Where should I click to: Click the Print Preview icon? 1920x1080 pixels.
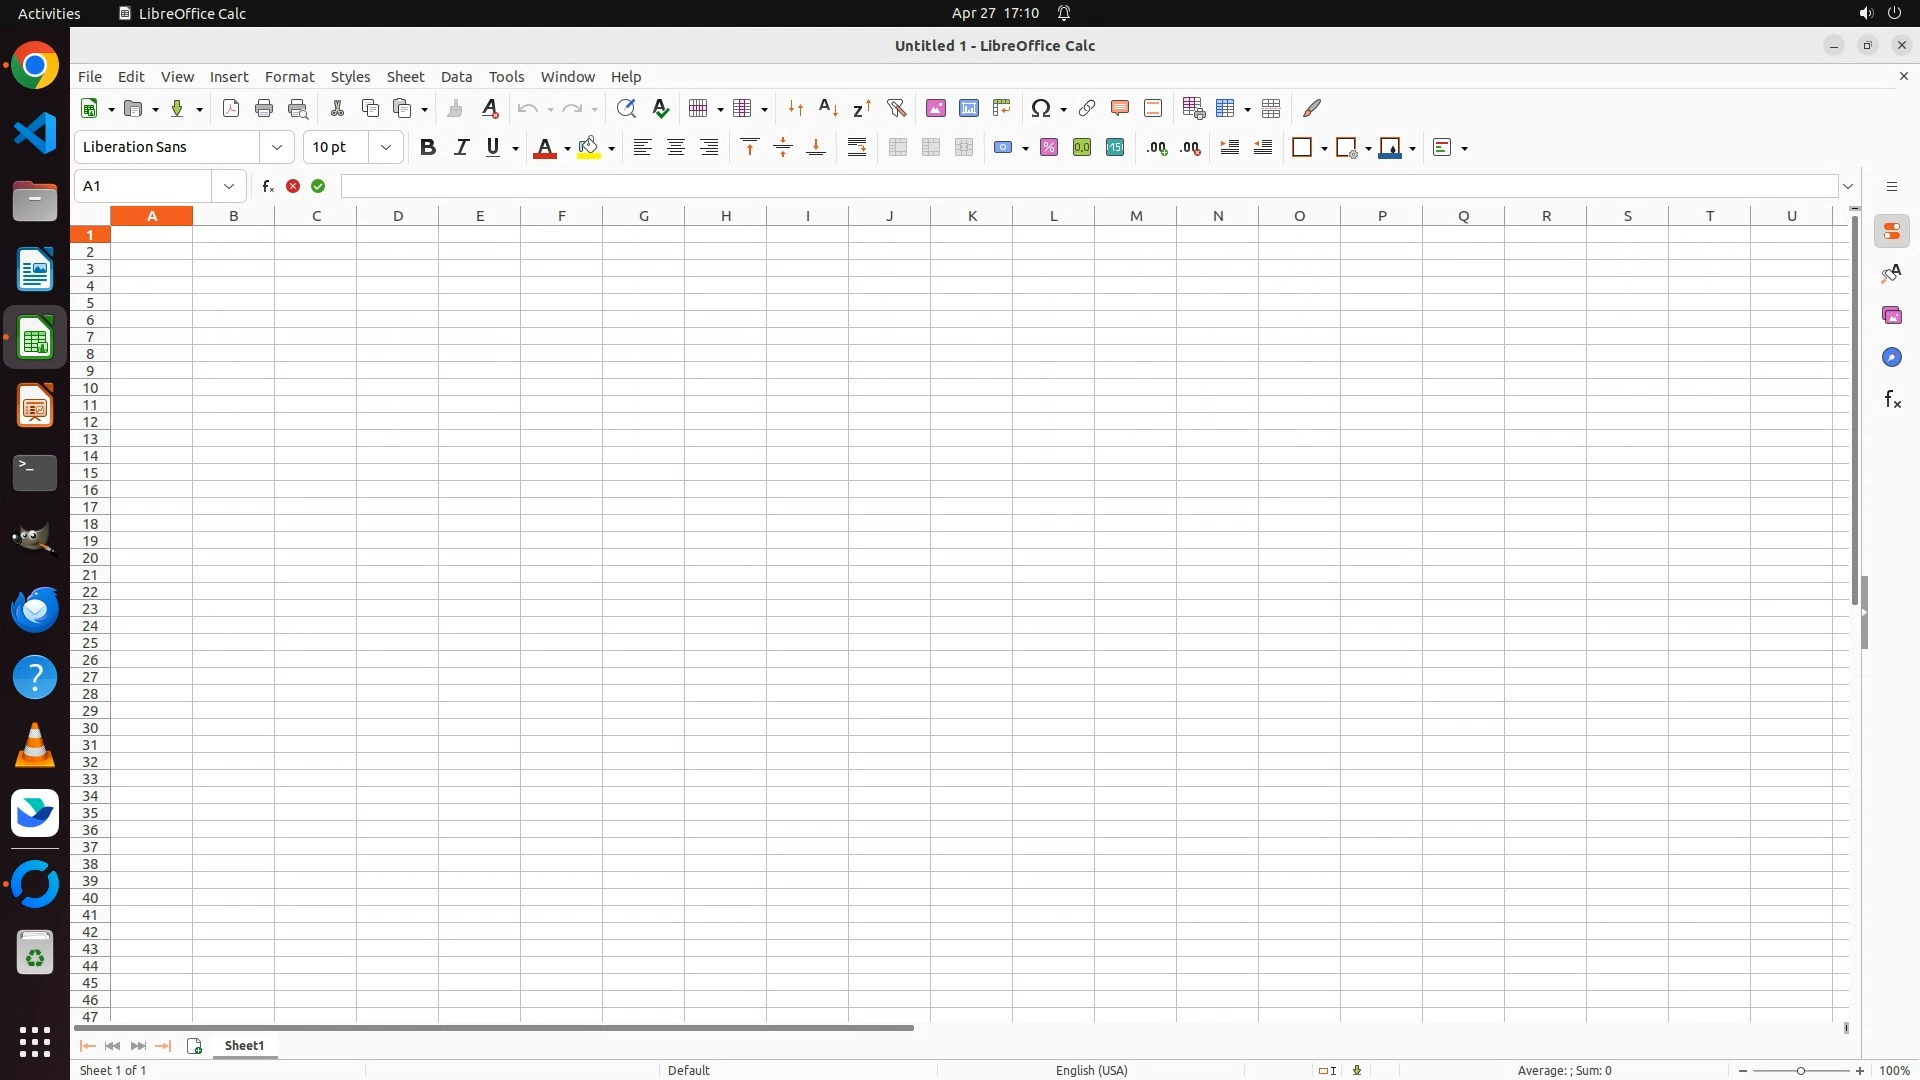297,108
